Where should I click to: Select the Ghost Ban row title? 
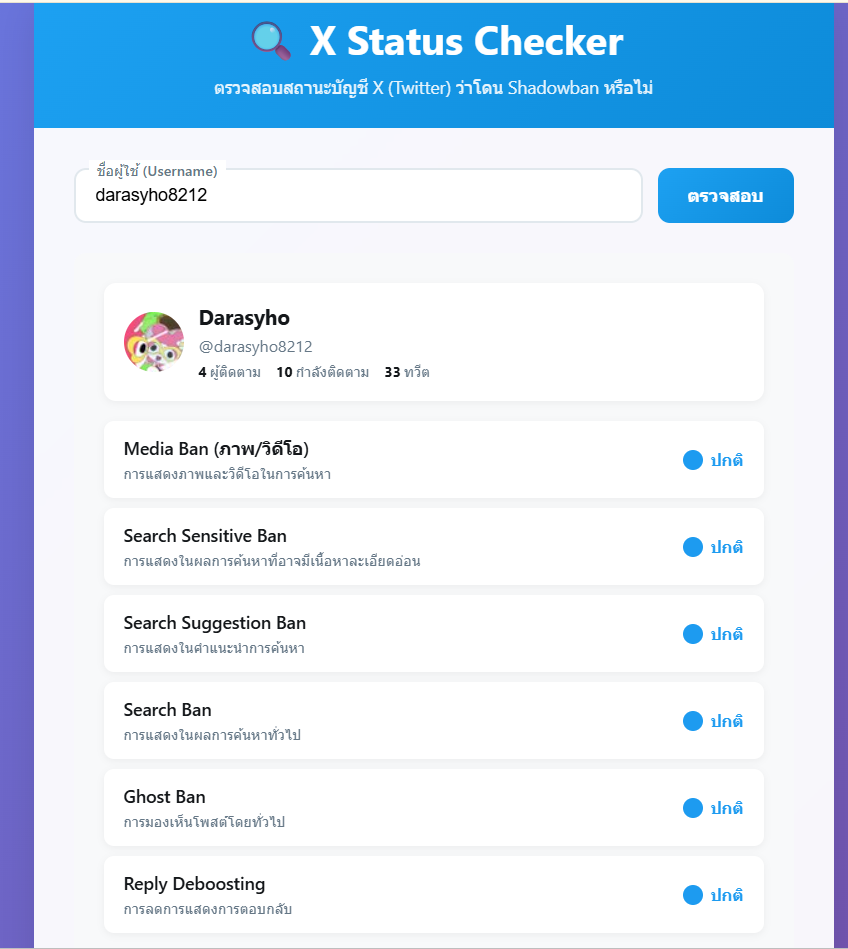(x=165, y=797)
